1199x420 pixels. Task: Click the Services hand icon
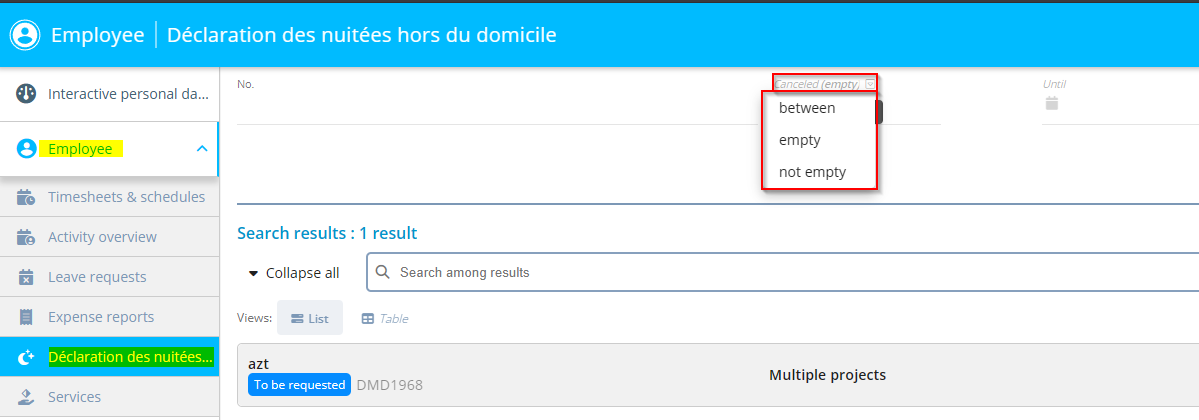(x=27, y=397)
